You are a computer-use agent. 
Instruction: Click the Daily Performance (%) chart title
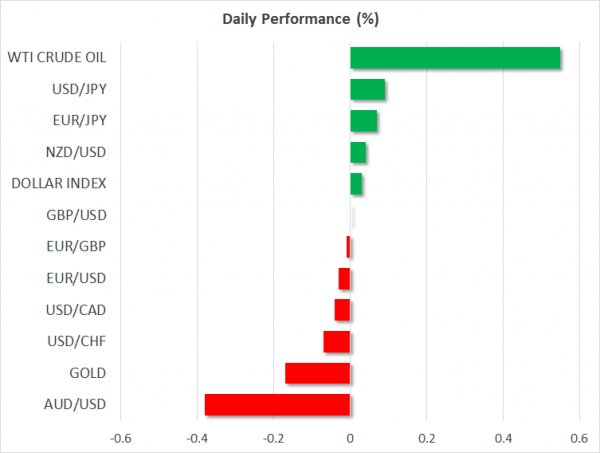[x=299, y=20]
